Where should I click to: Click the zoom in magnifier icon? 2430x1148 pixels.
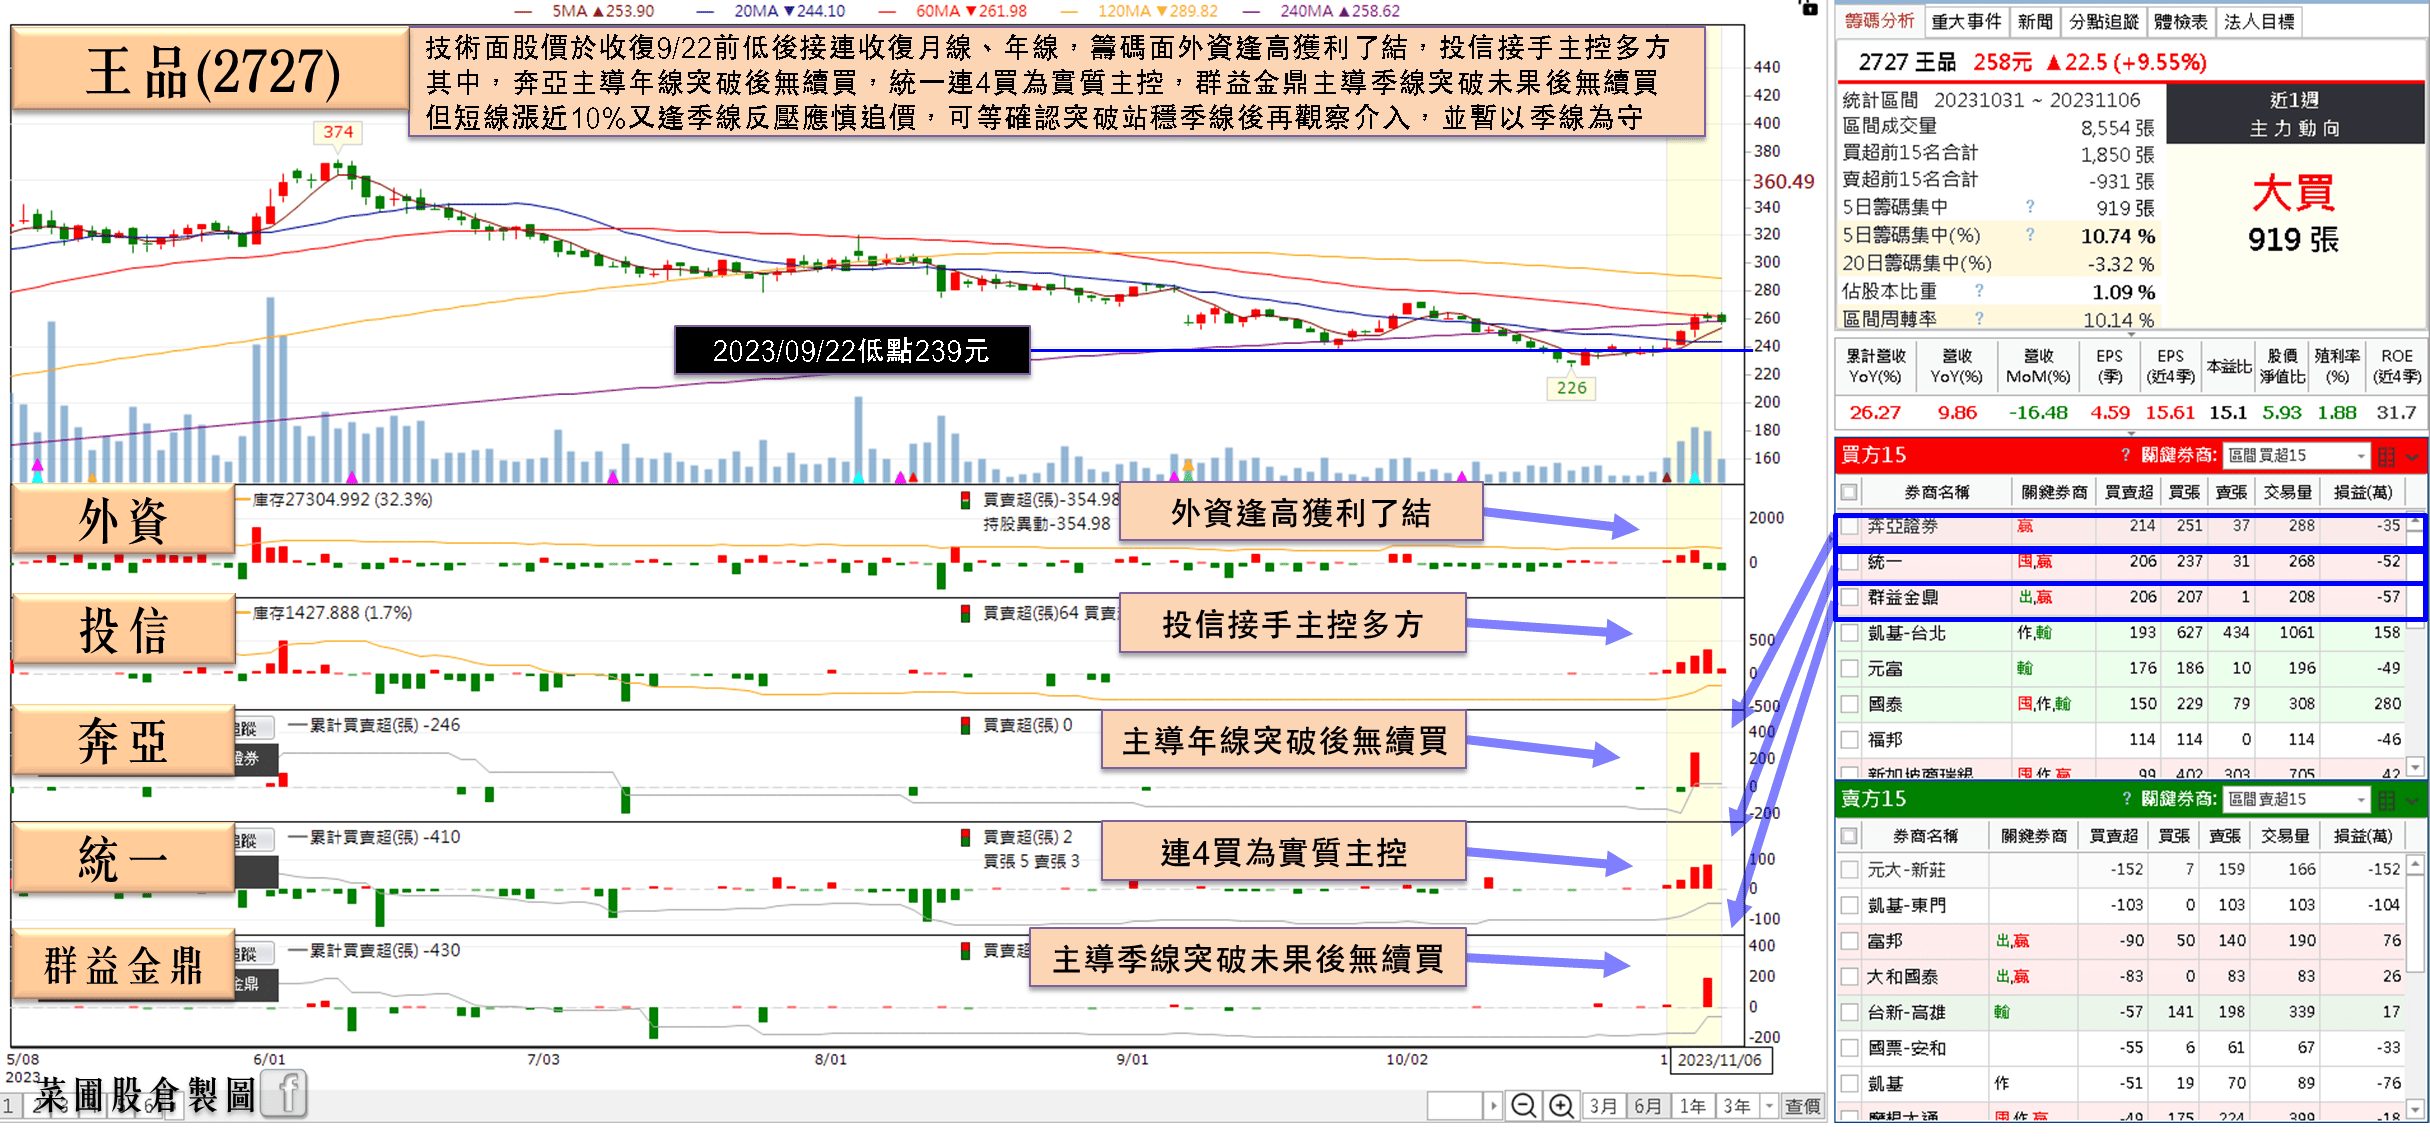tap(1561, 1105)
